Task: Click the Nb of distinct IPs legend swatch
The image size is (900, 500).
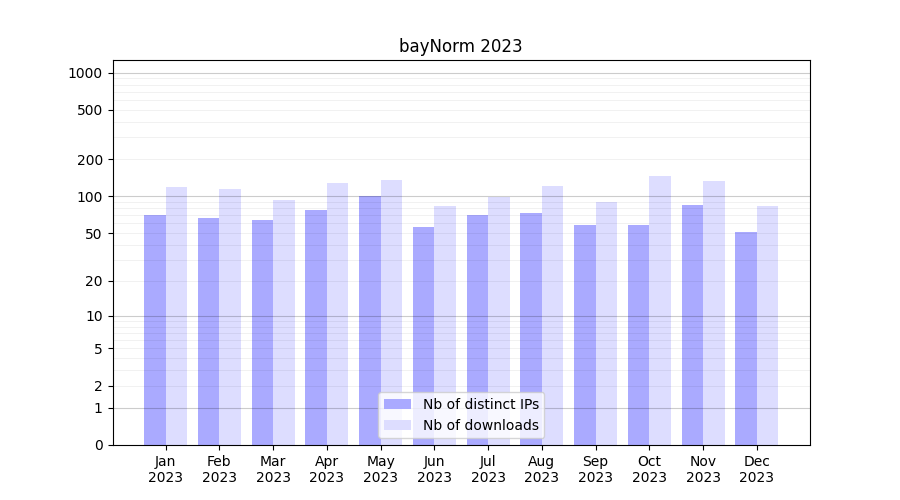Action: point(397,404)
